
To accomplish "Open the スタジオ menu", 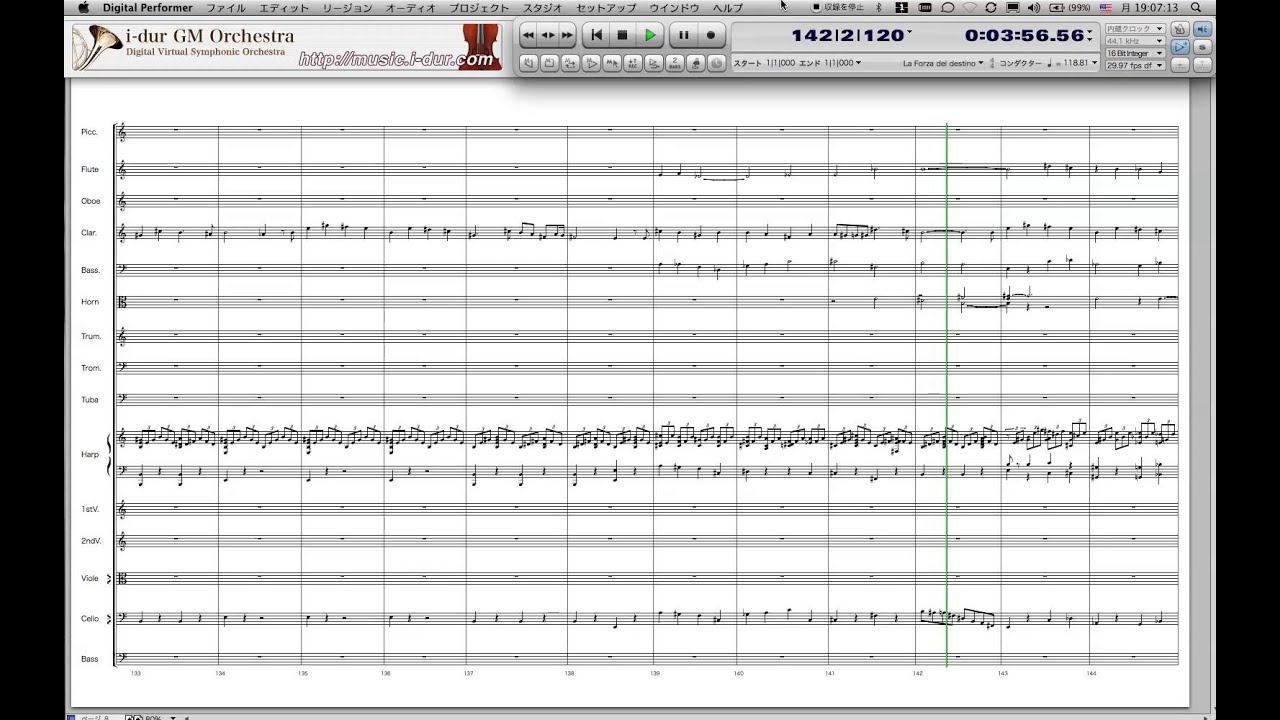I will (543, 8).
